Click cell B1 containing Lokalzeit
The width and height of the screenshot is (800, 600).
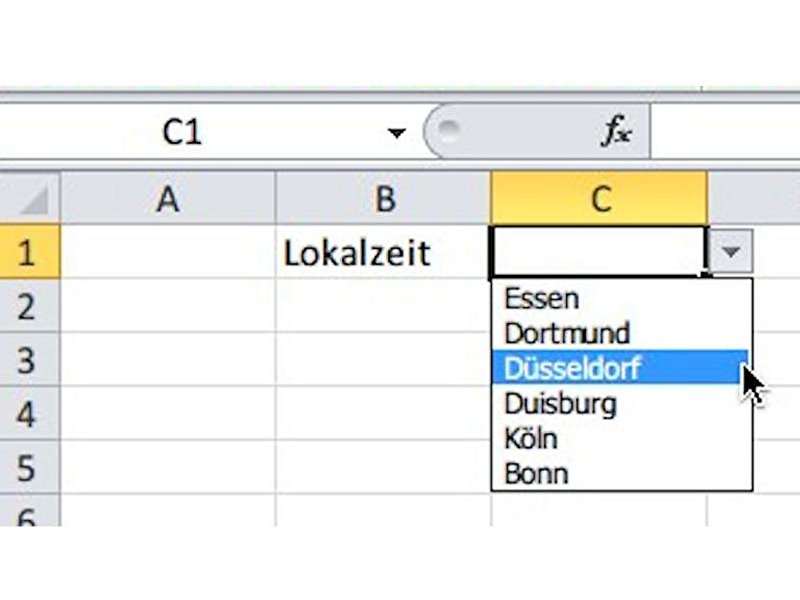[x=384, y=253]
